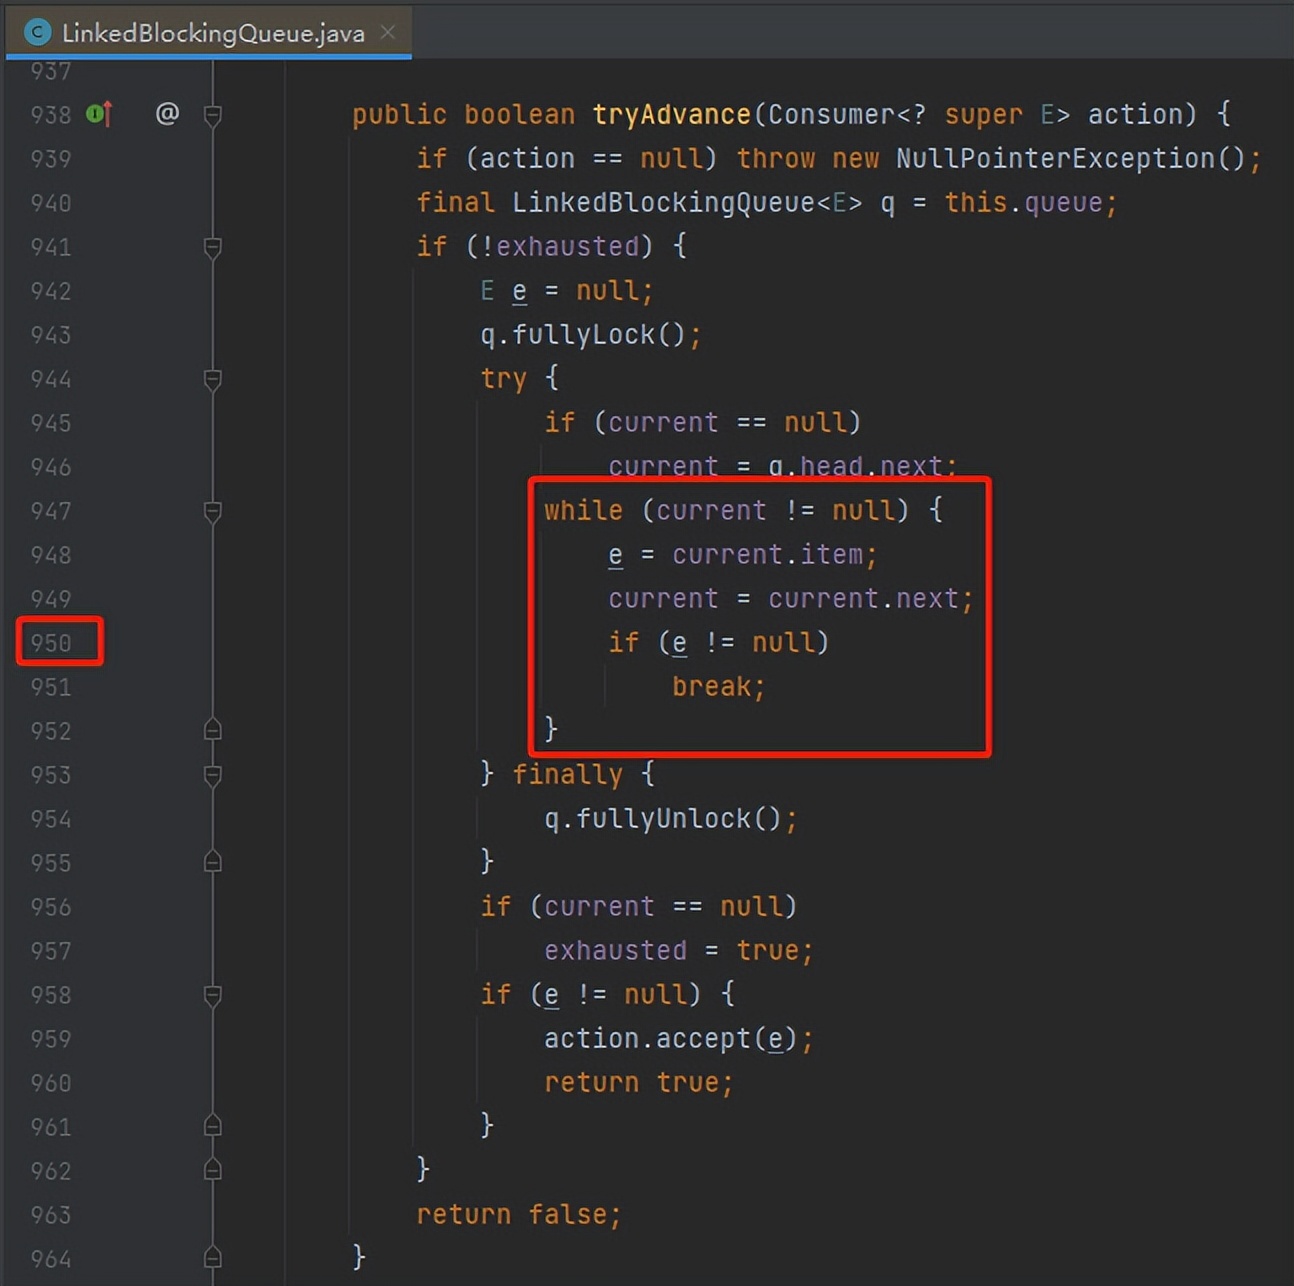This screenshot has height=1286, width=1294.
Task: Collapse tryAdvance method fold at line 938
Action: tap(212, 115)
